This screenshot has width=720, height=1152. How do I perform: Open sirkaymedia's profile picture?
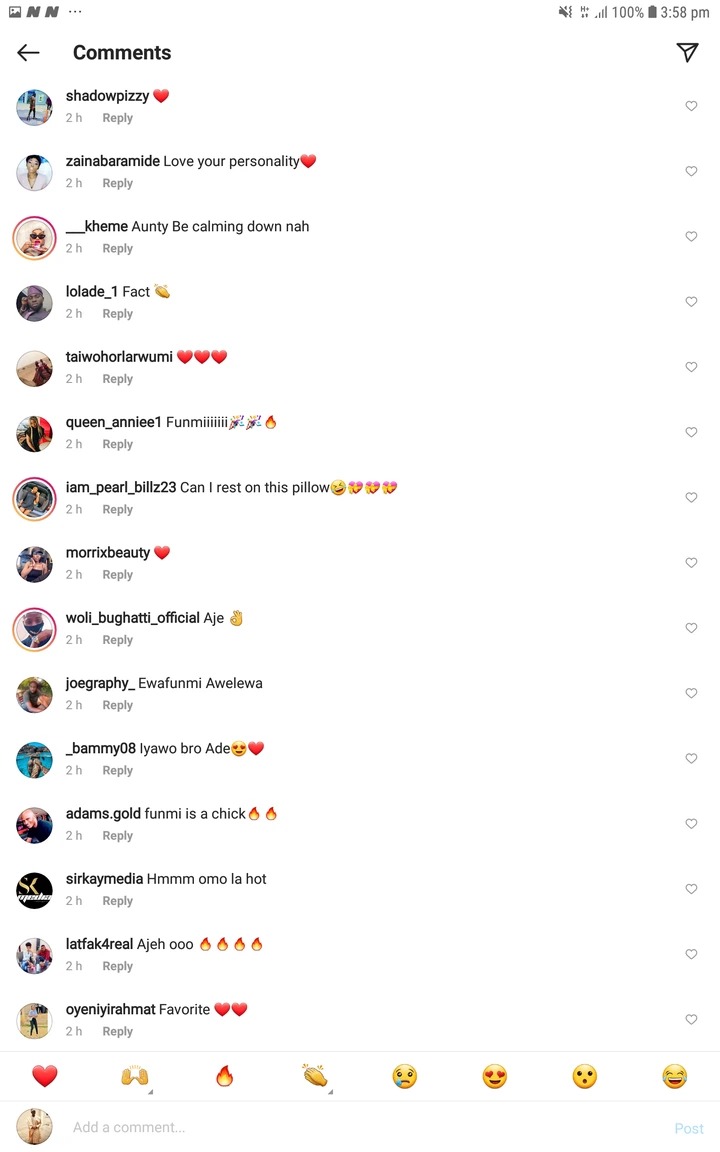point(35,890)
